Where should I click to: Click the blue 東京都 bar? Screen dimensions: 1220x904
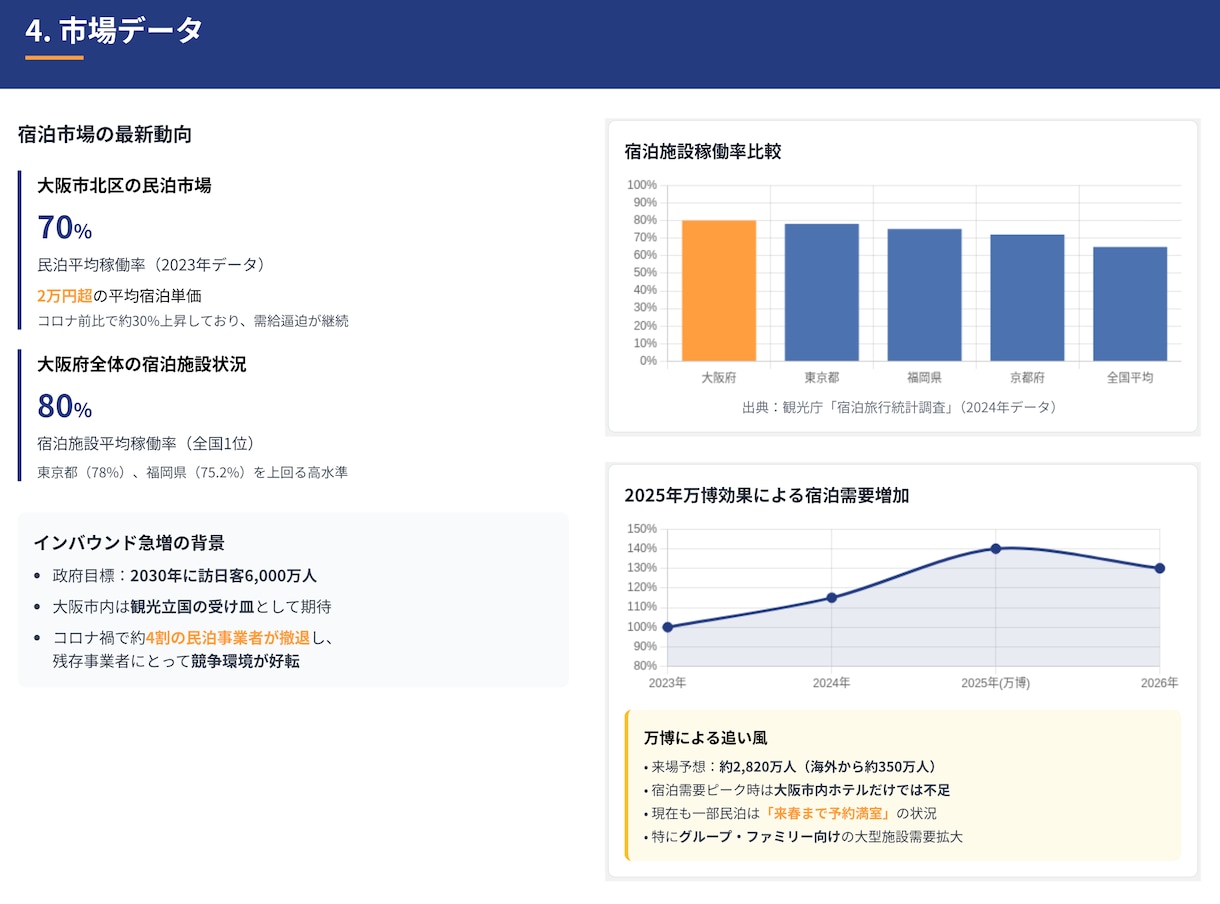tap(822, 292)
